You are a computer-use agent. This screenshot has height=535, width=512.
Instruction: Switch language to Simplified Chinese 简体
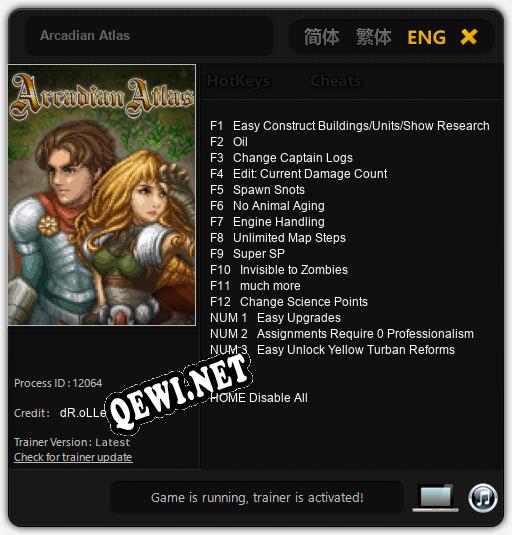(x=321, y=37)
